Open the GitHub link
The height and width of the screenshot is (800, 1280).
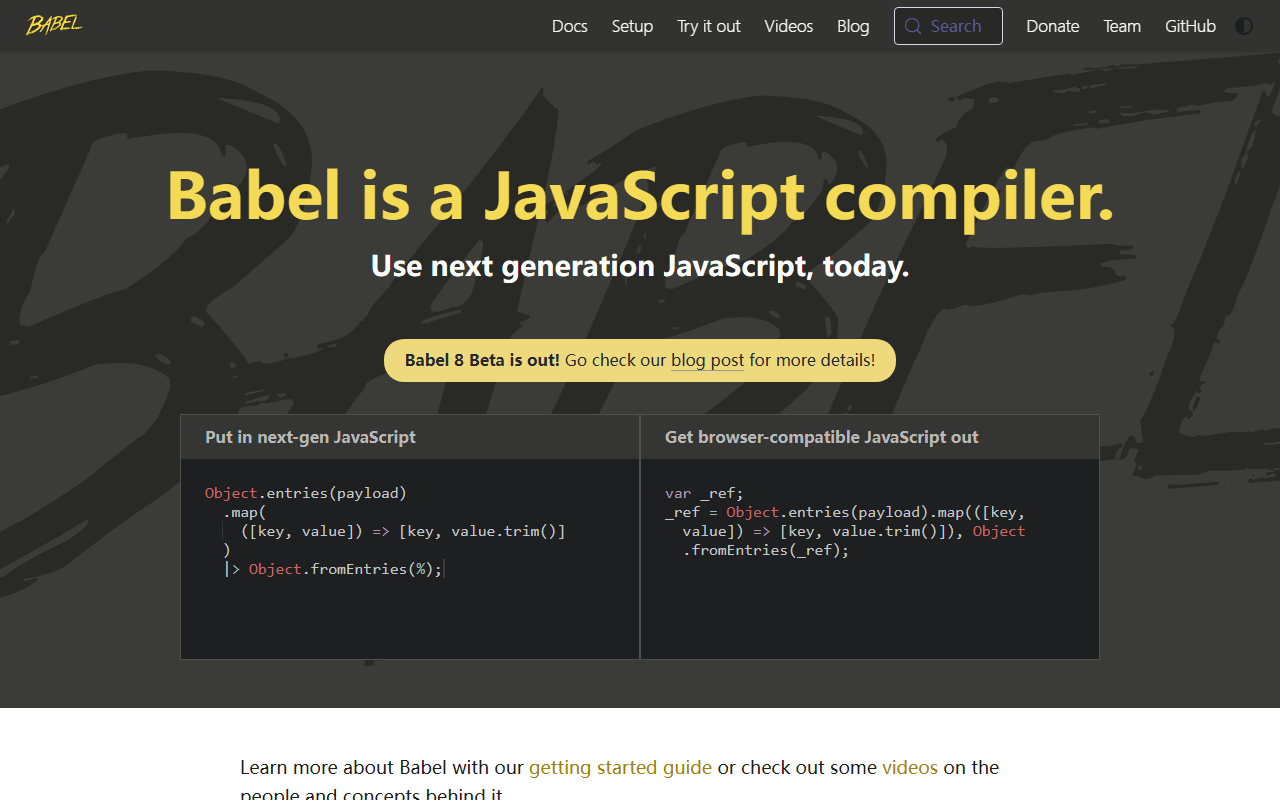pos(1190,26)
